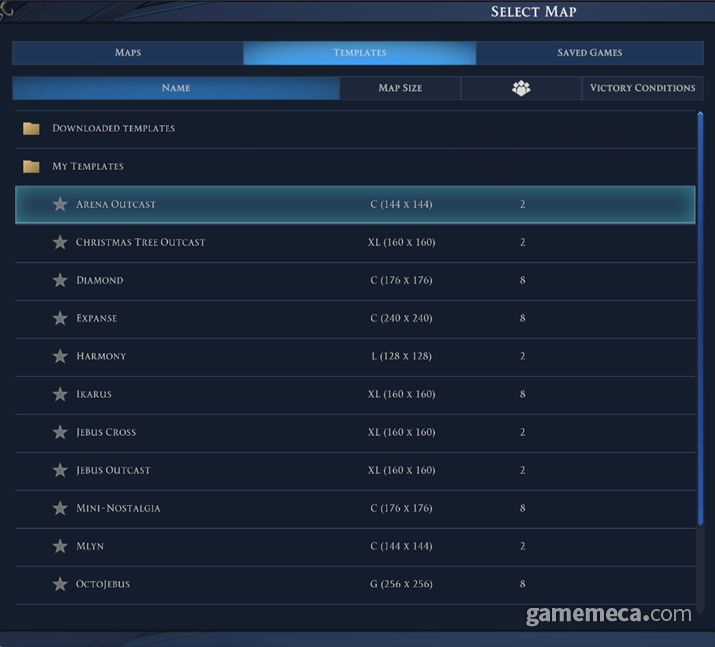715x647 pixels.
Task: Click the template list vertical scrollbar
Action: click(700, 320)
